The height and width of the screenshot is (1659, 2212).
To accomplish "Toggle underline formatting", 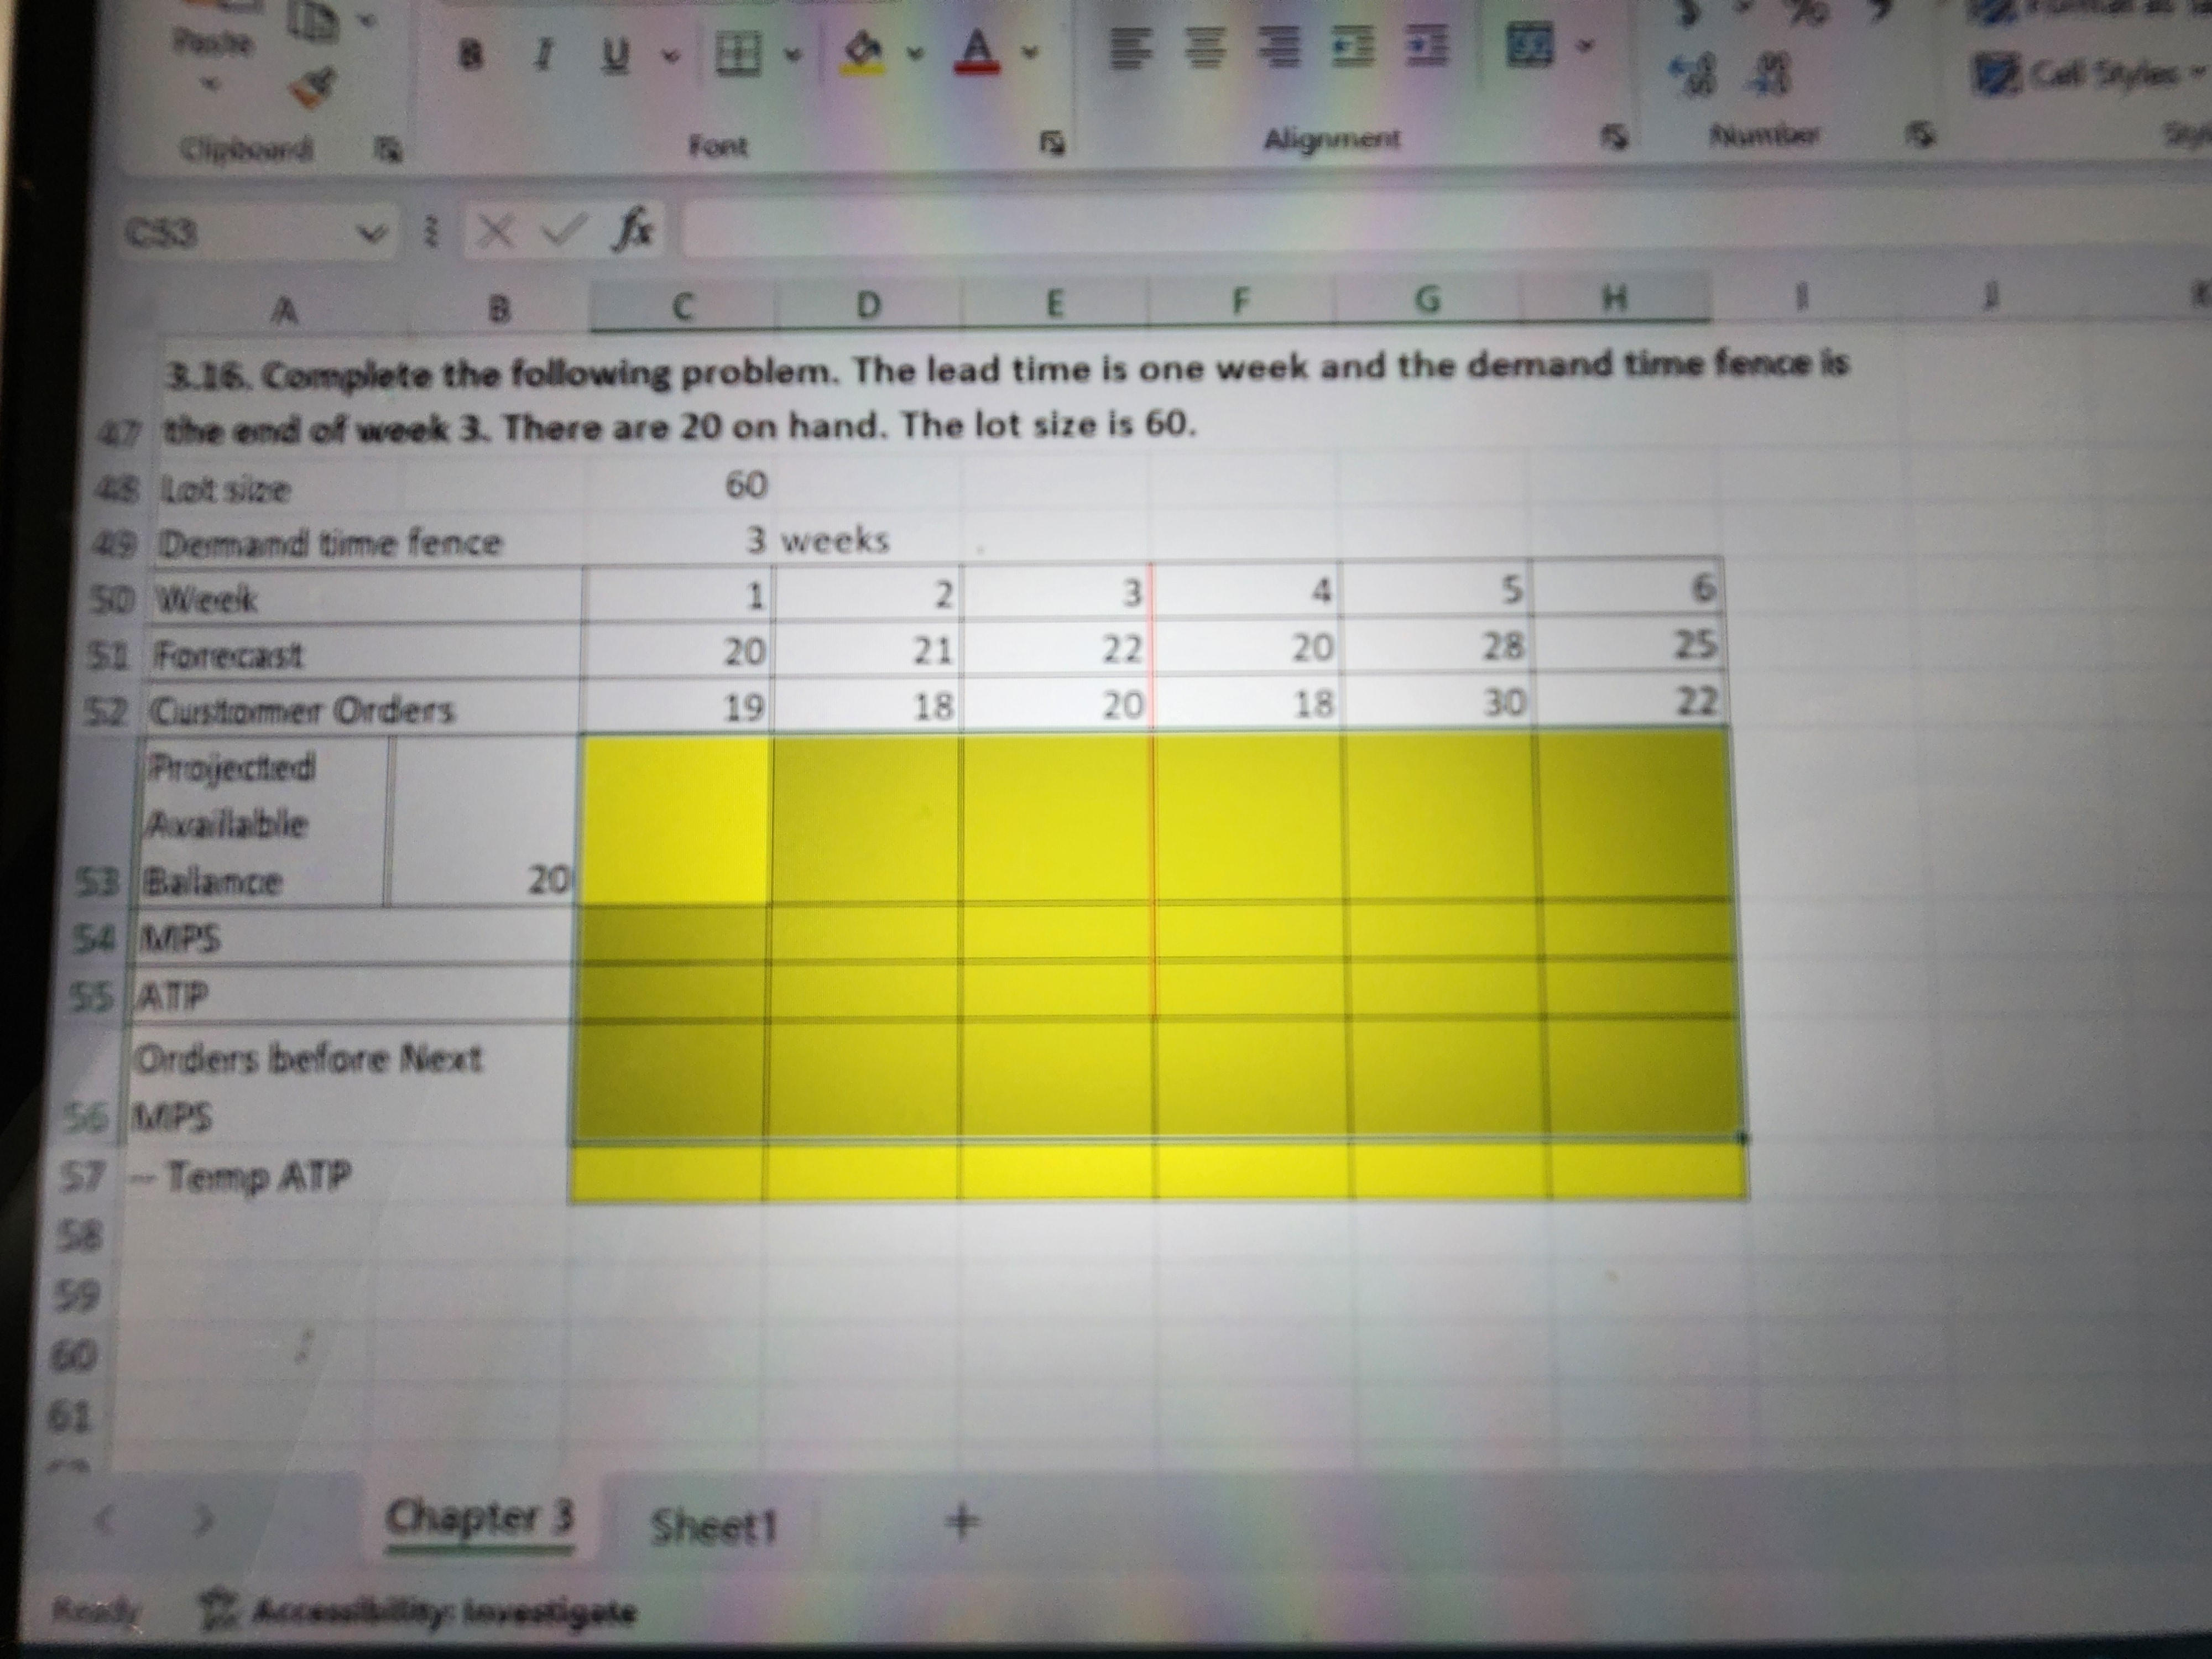I will [x=616, y=56].
